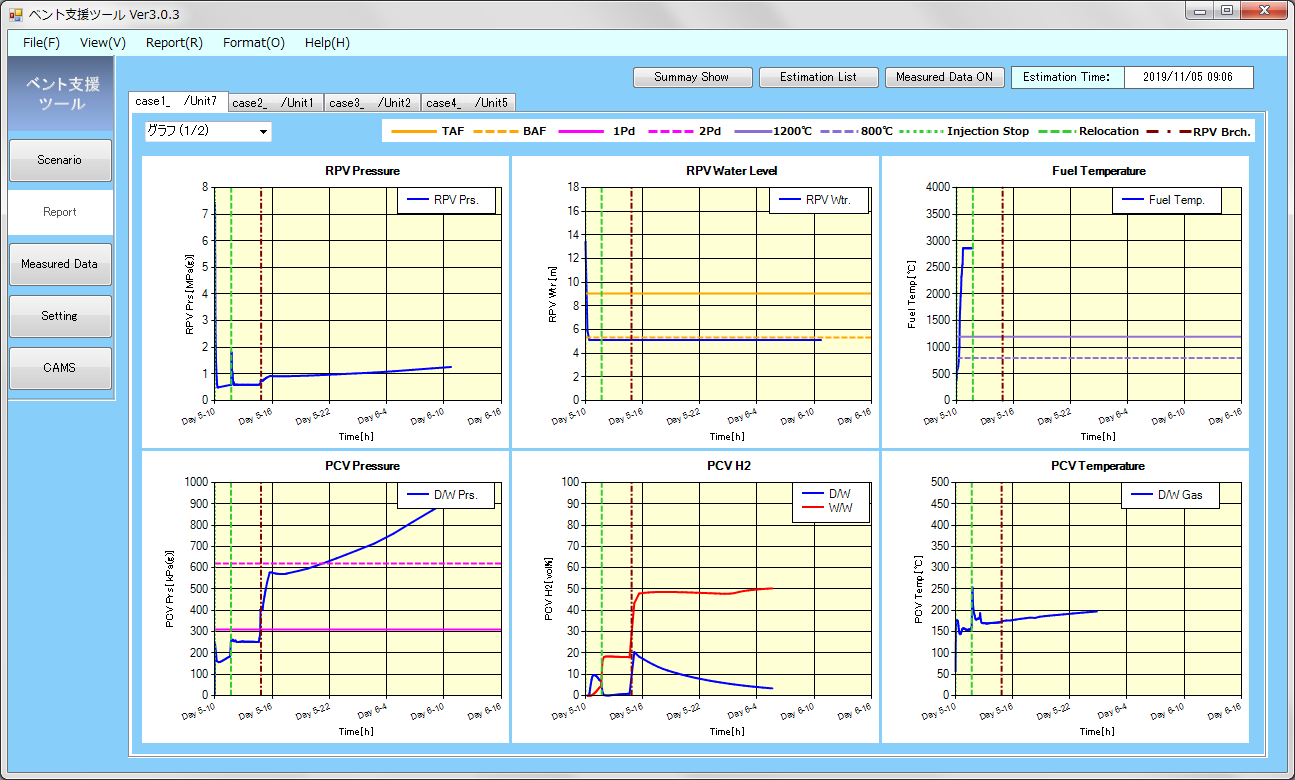Switch to the case4_ /Unit5 tab
1295x780 pixels.
[469, 103]
